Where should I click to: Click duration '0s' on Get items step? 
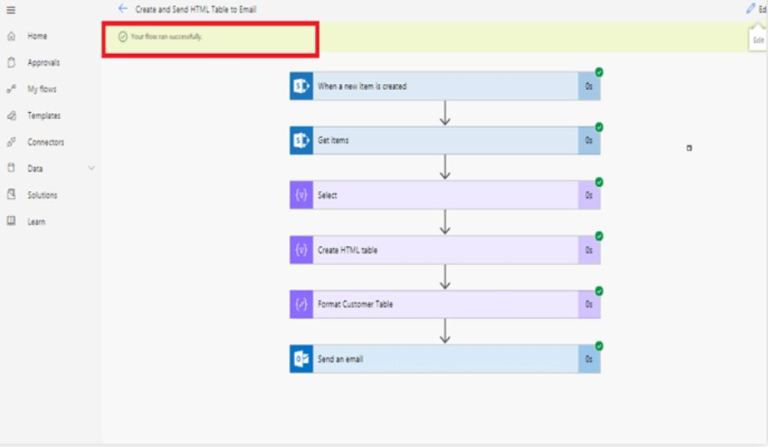[x=589, y=141]
